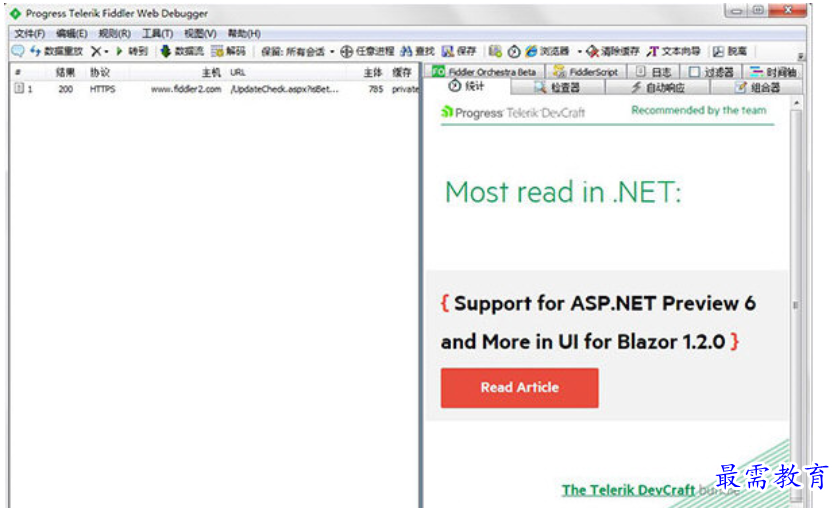Screen dimensions: 837x508
Task: Open The Telerik DevCraft link
Action: (x=628, y=489)
